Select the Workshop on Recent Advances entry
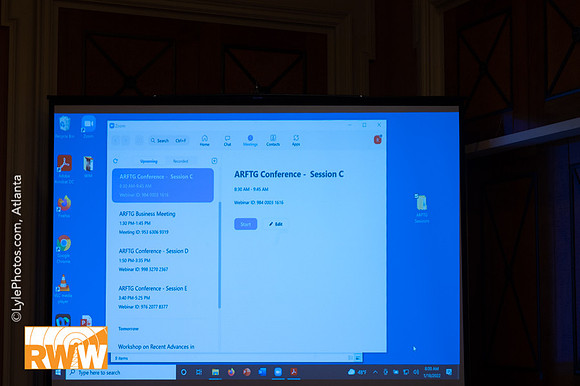 point(156,347)
